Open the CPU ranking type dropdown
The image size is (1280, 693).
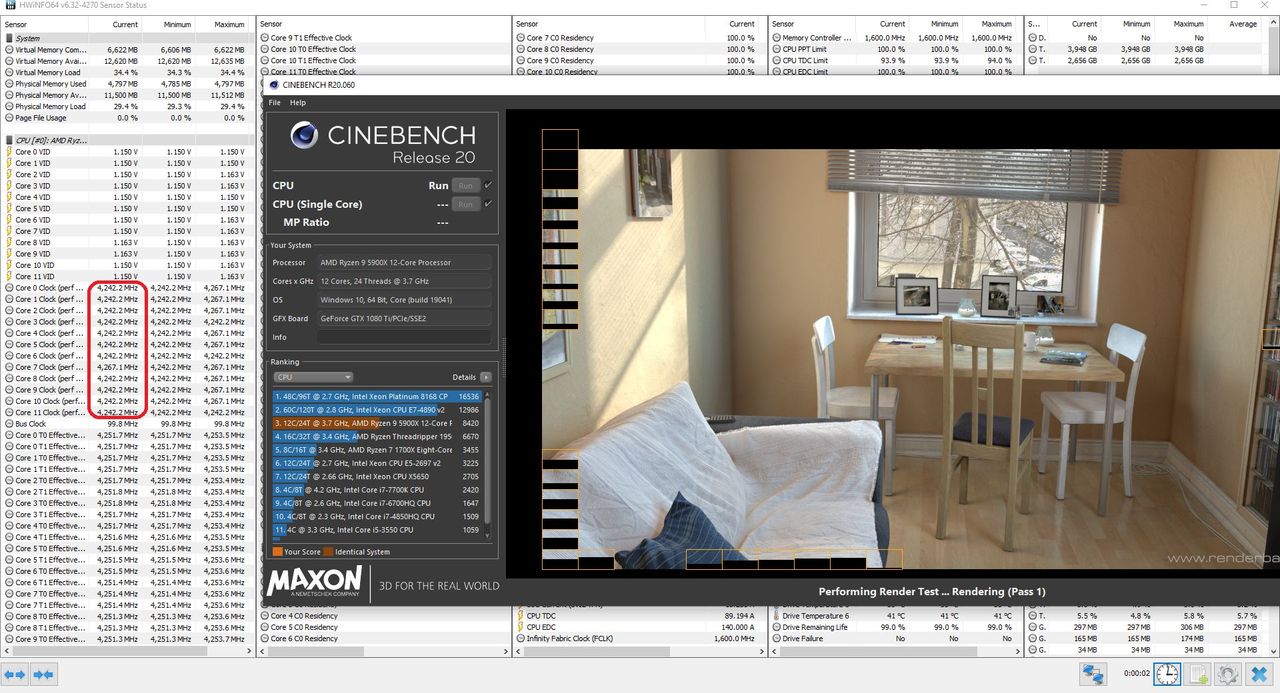pyautogui.click(x=313, y=377)
